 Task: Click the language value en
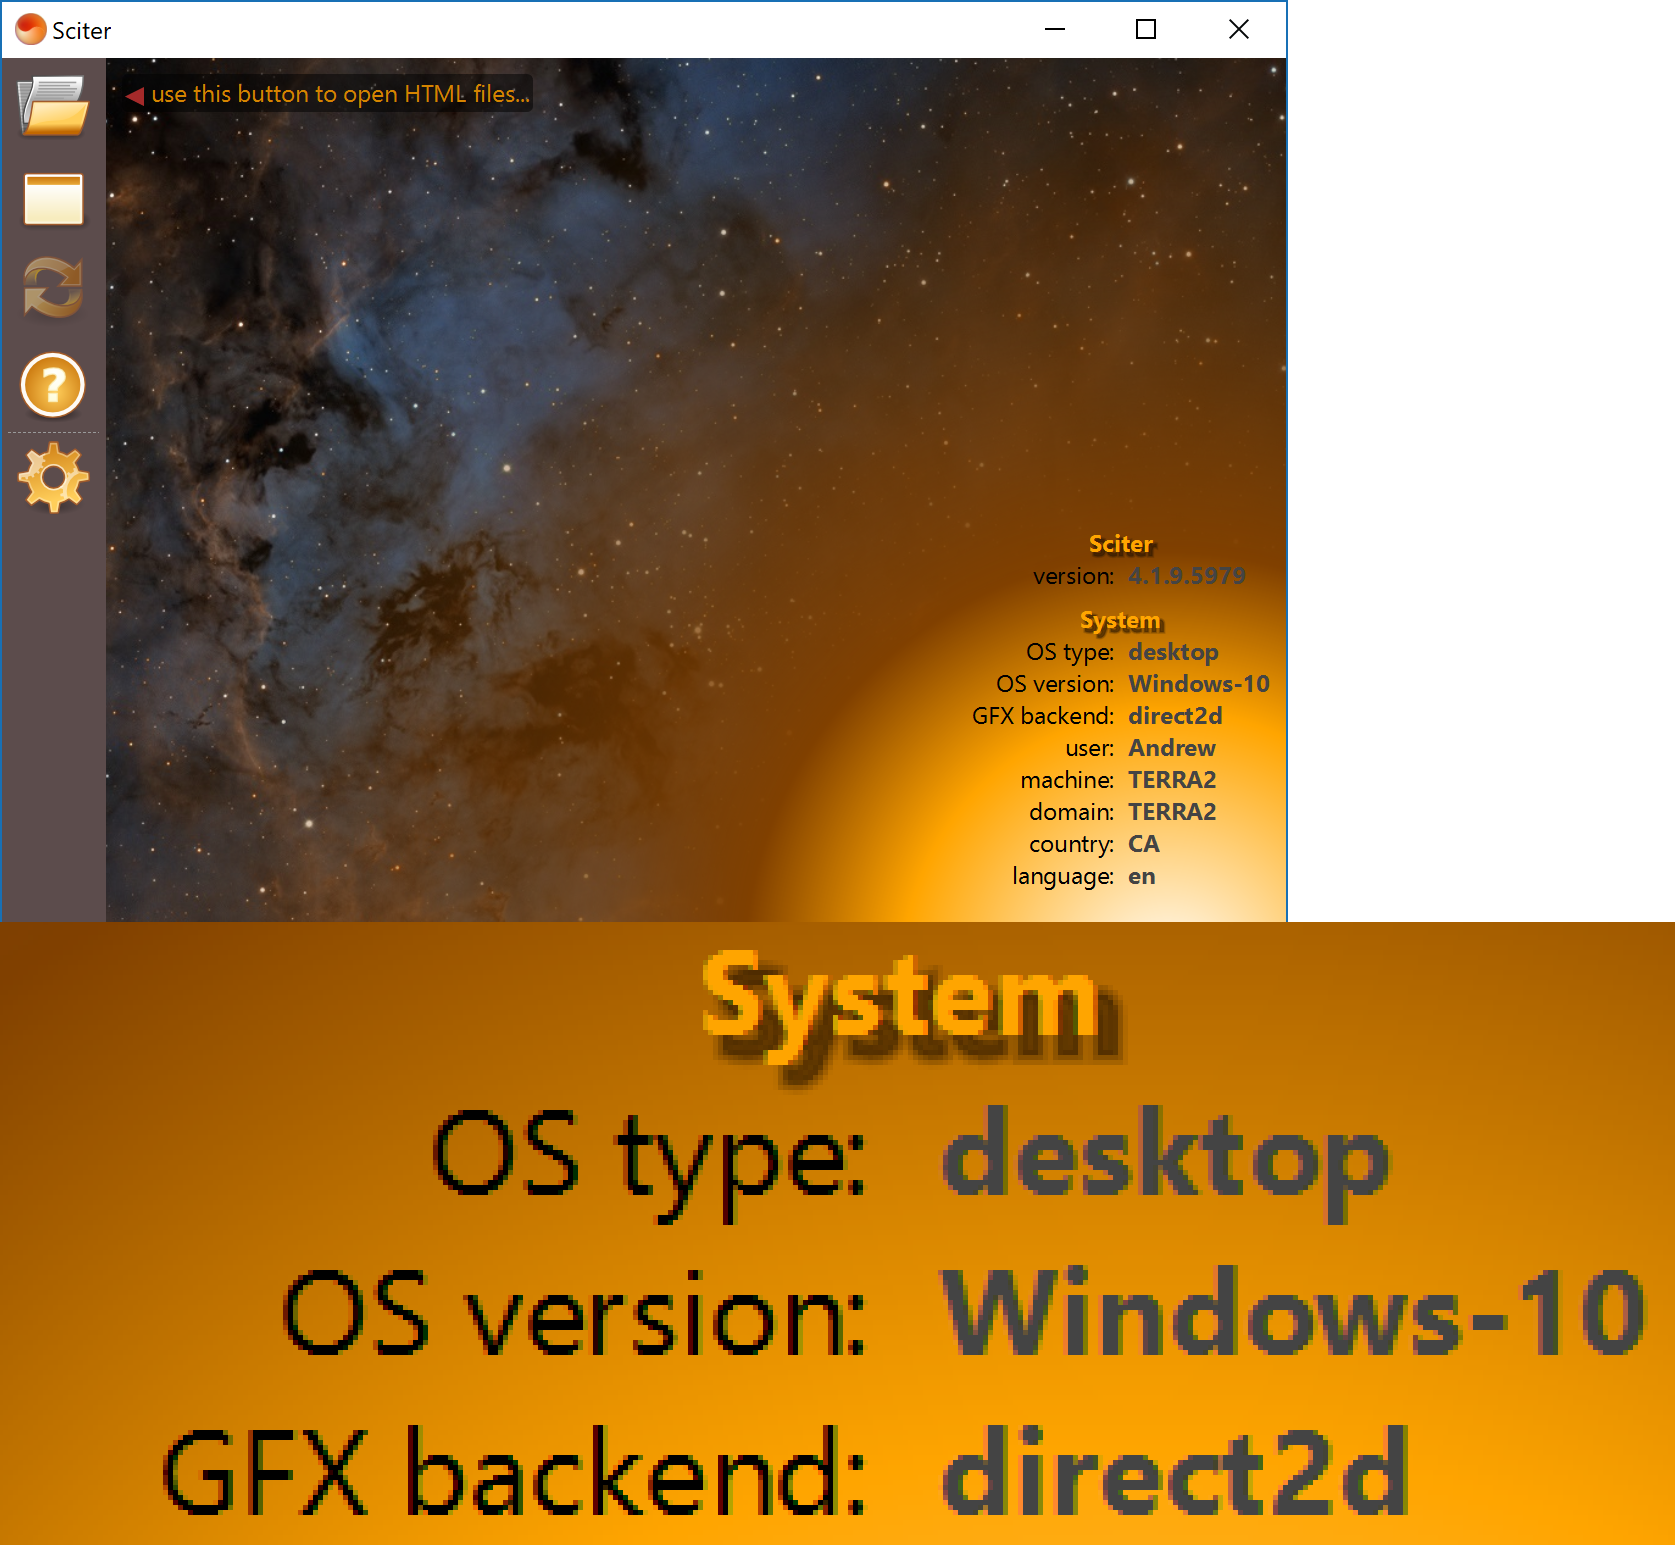click(x=1141, y=876)
